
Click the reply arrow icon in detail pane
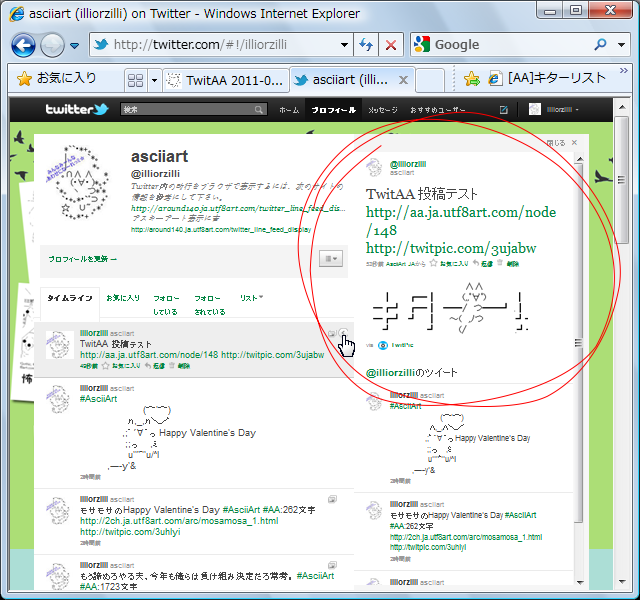click(x=476, y=263)
